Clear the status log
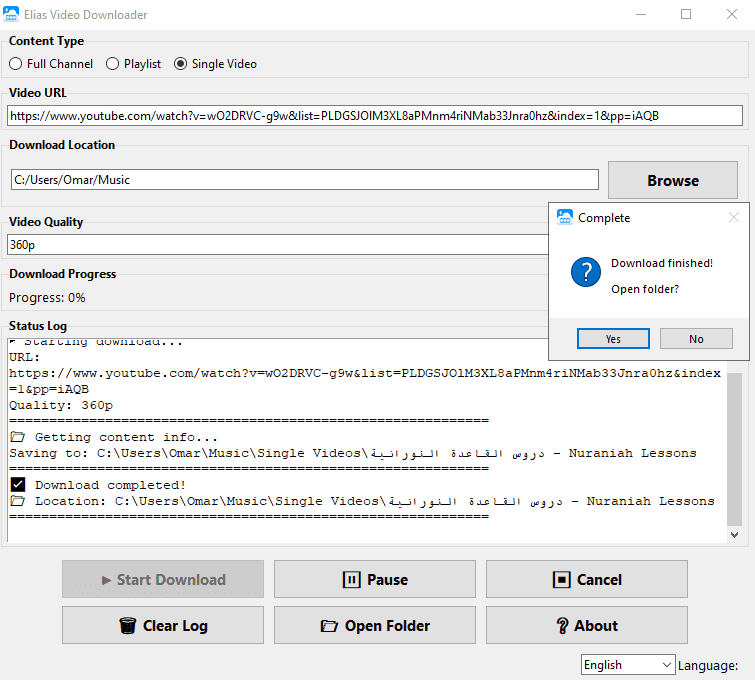 [163, 625]
